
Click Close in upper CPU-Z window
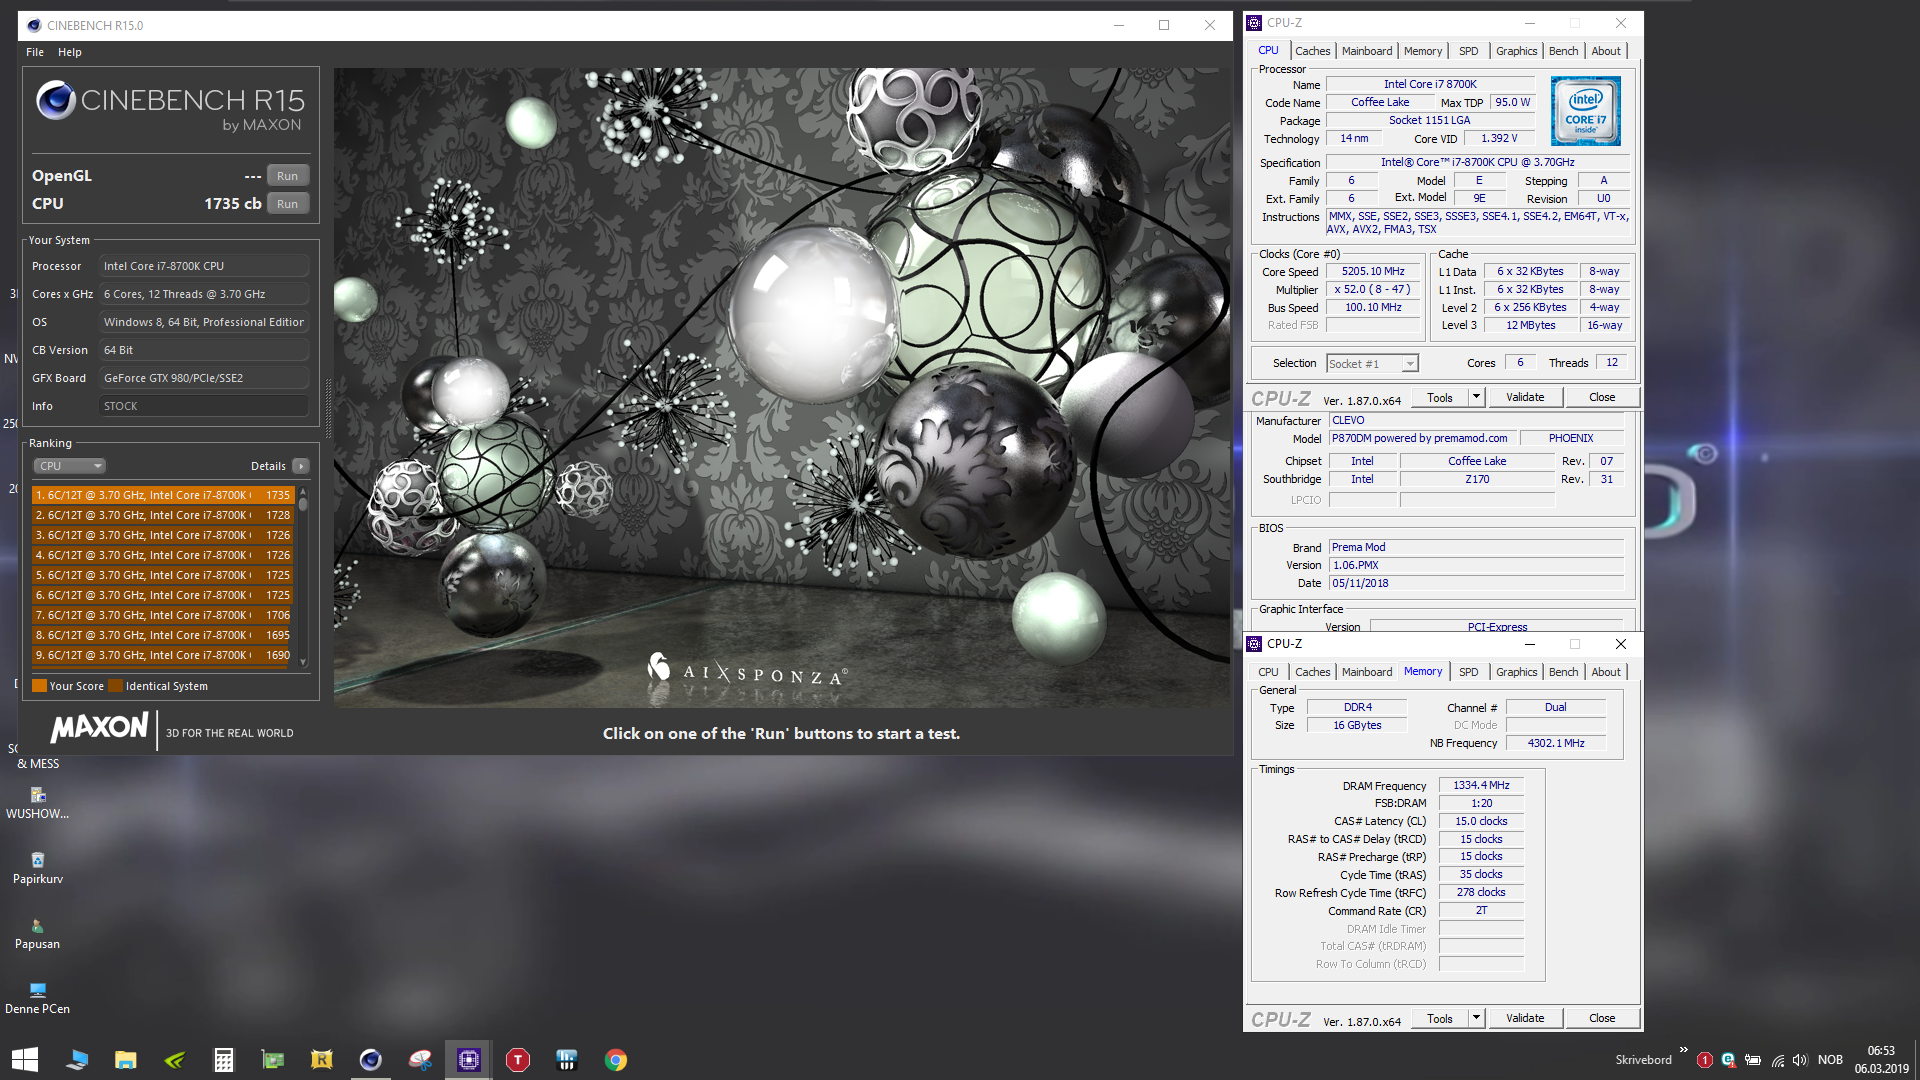pyautogui.click(x=1602, y=397)
